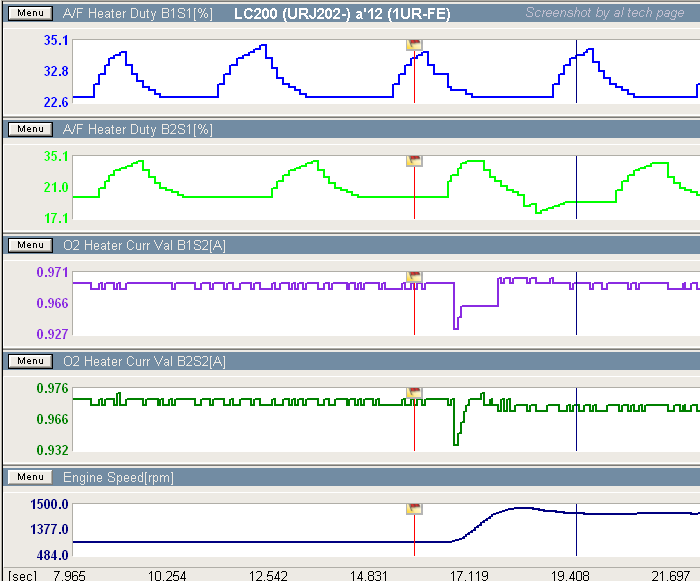Select the Engine Speed[rpm] title bar
700x581 pixels.
118,477
